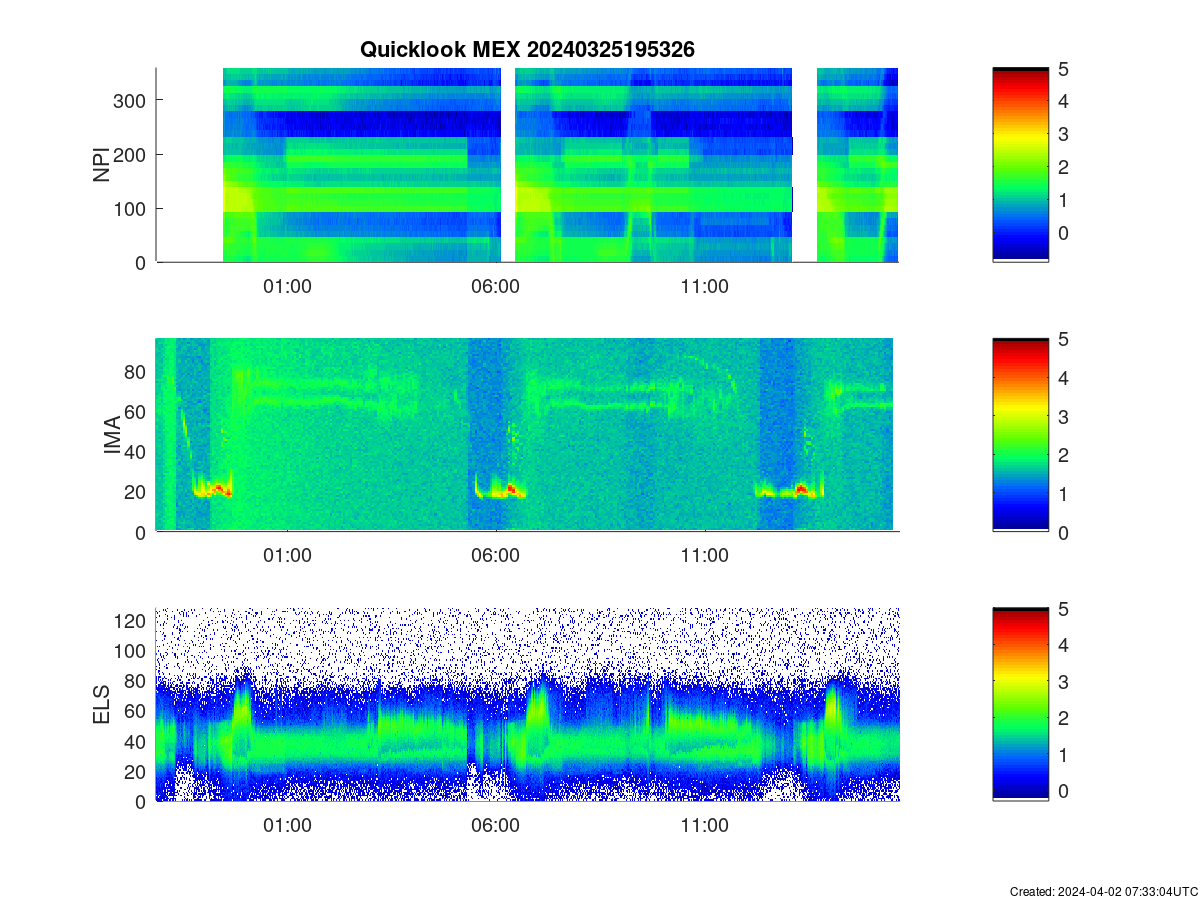Screen dimensions: 1200x900
Task: Click the NPI axis label
Action: click(101, 165)
